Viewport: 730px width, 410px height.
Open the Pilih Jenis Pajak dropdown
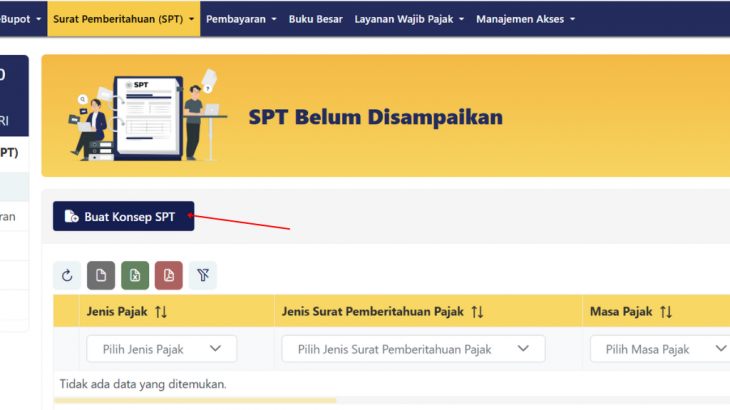(161, 349)
